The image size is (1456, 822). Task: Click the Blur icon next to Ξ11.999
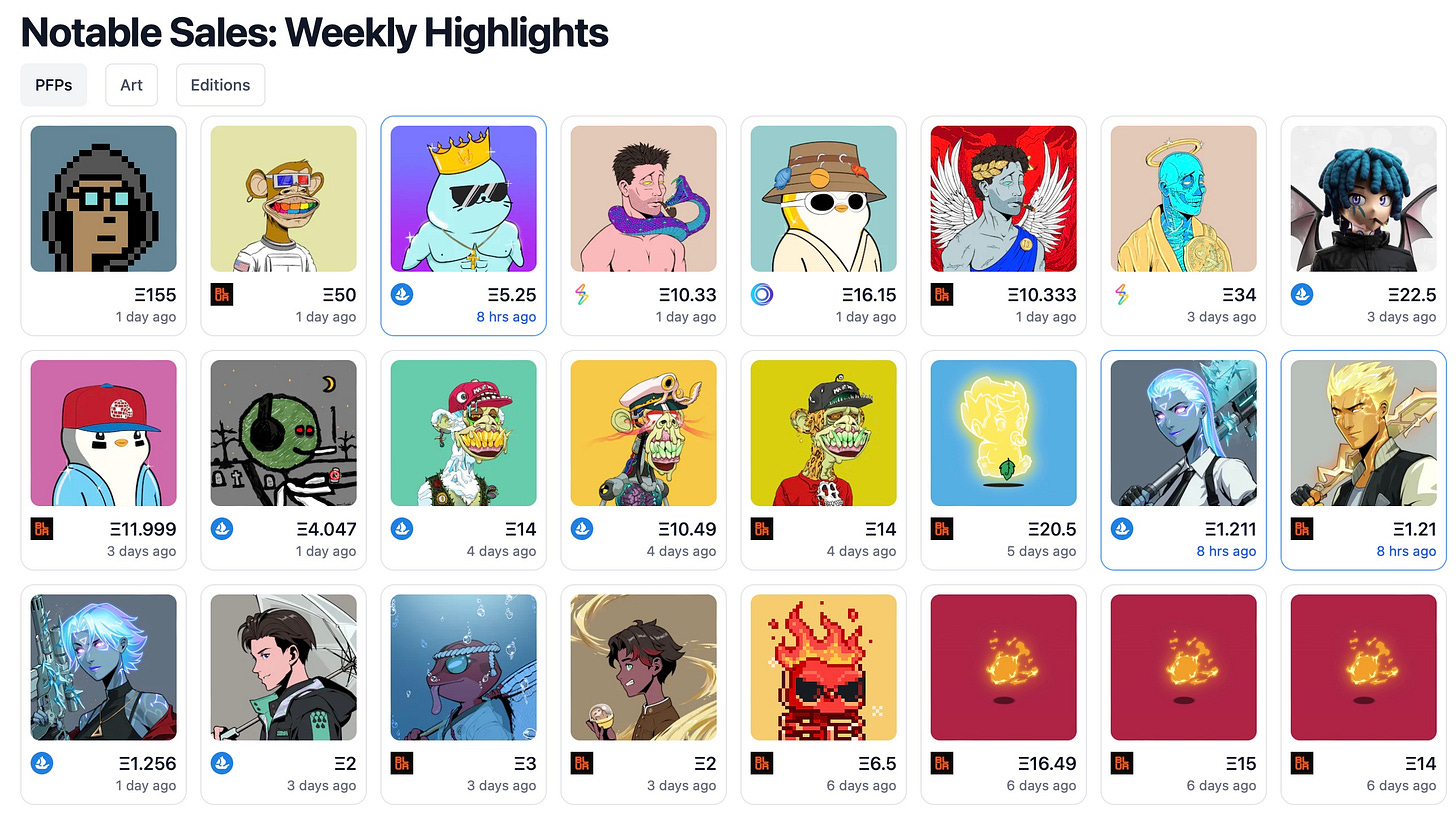point(42,529)
